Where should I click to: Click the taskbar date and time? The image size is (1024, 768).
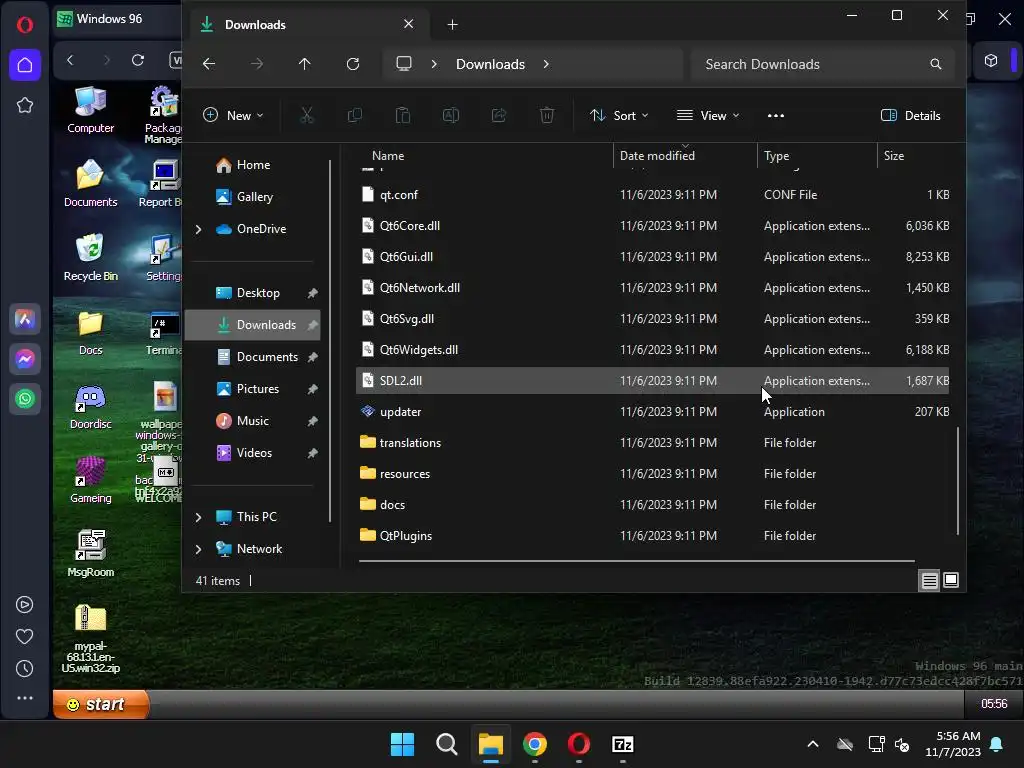(x=953, y=744)
